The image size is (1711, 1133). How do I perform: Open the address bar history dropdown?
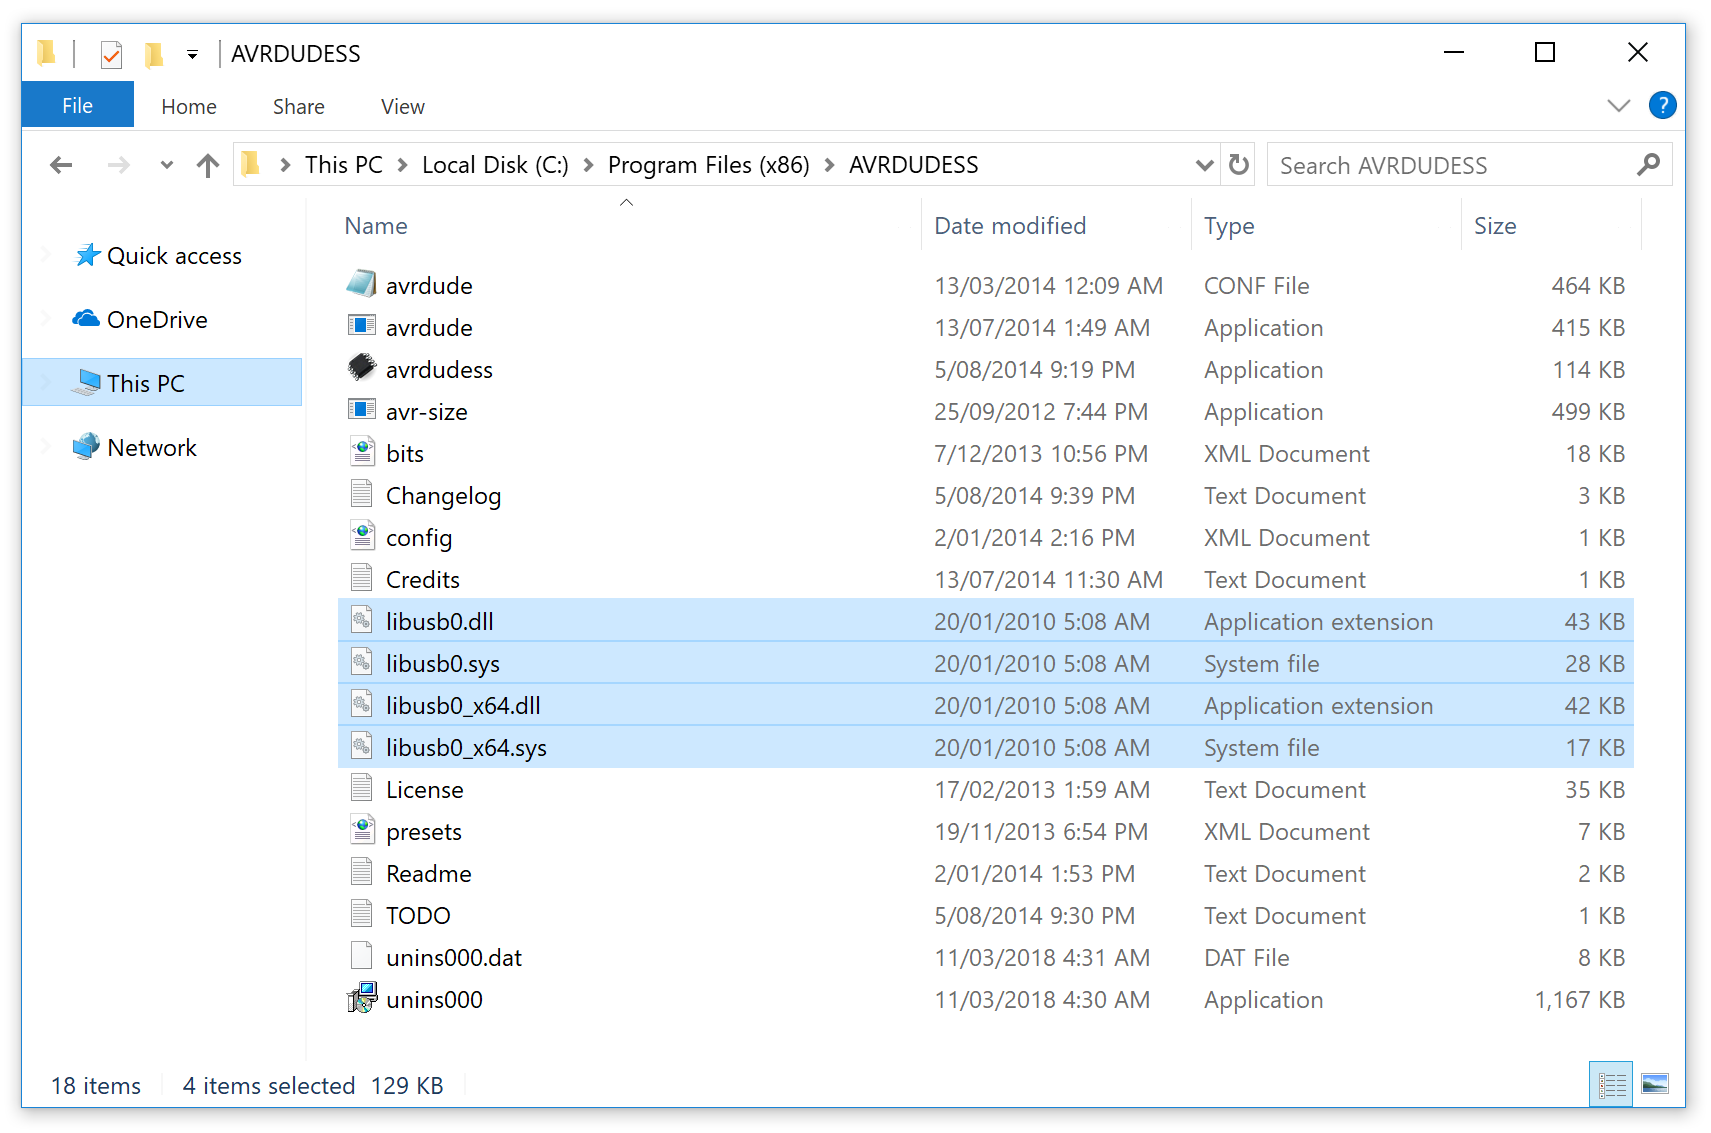1203,164
